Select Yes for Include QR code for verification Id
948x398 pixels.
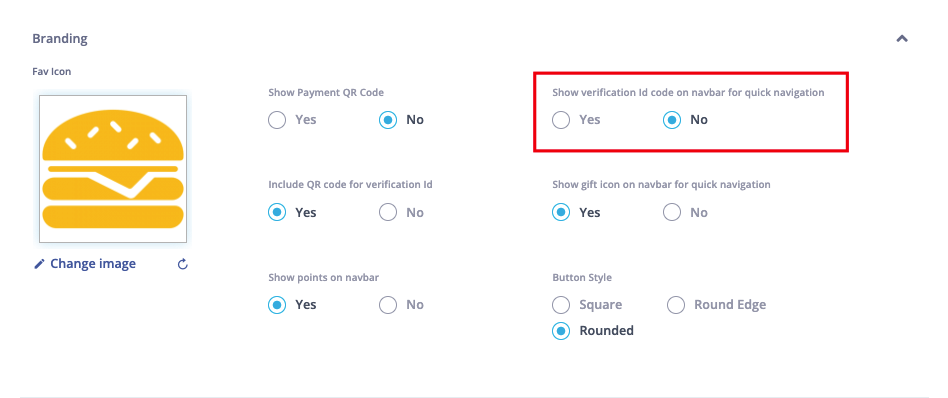point(277,212)
